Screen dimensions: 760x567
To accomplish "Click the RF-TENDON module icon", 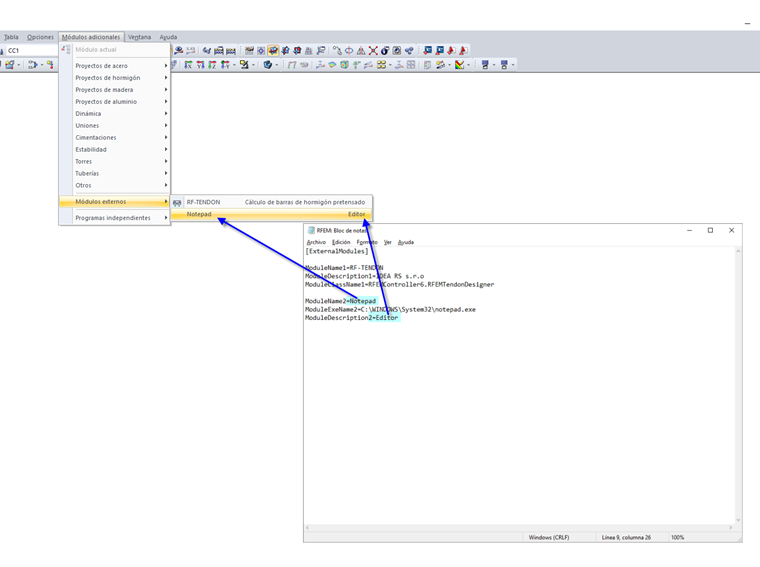I will (x=177, y=203).
